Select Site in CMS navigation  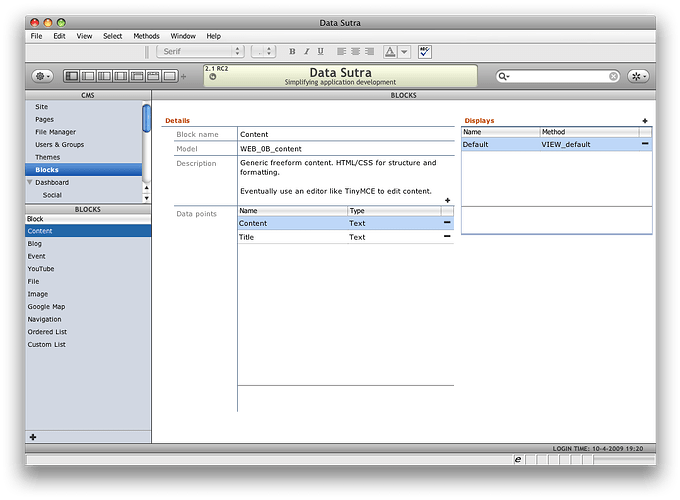point(83,107)
